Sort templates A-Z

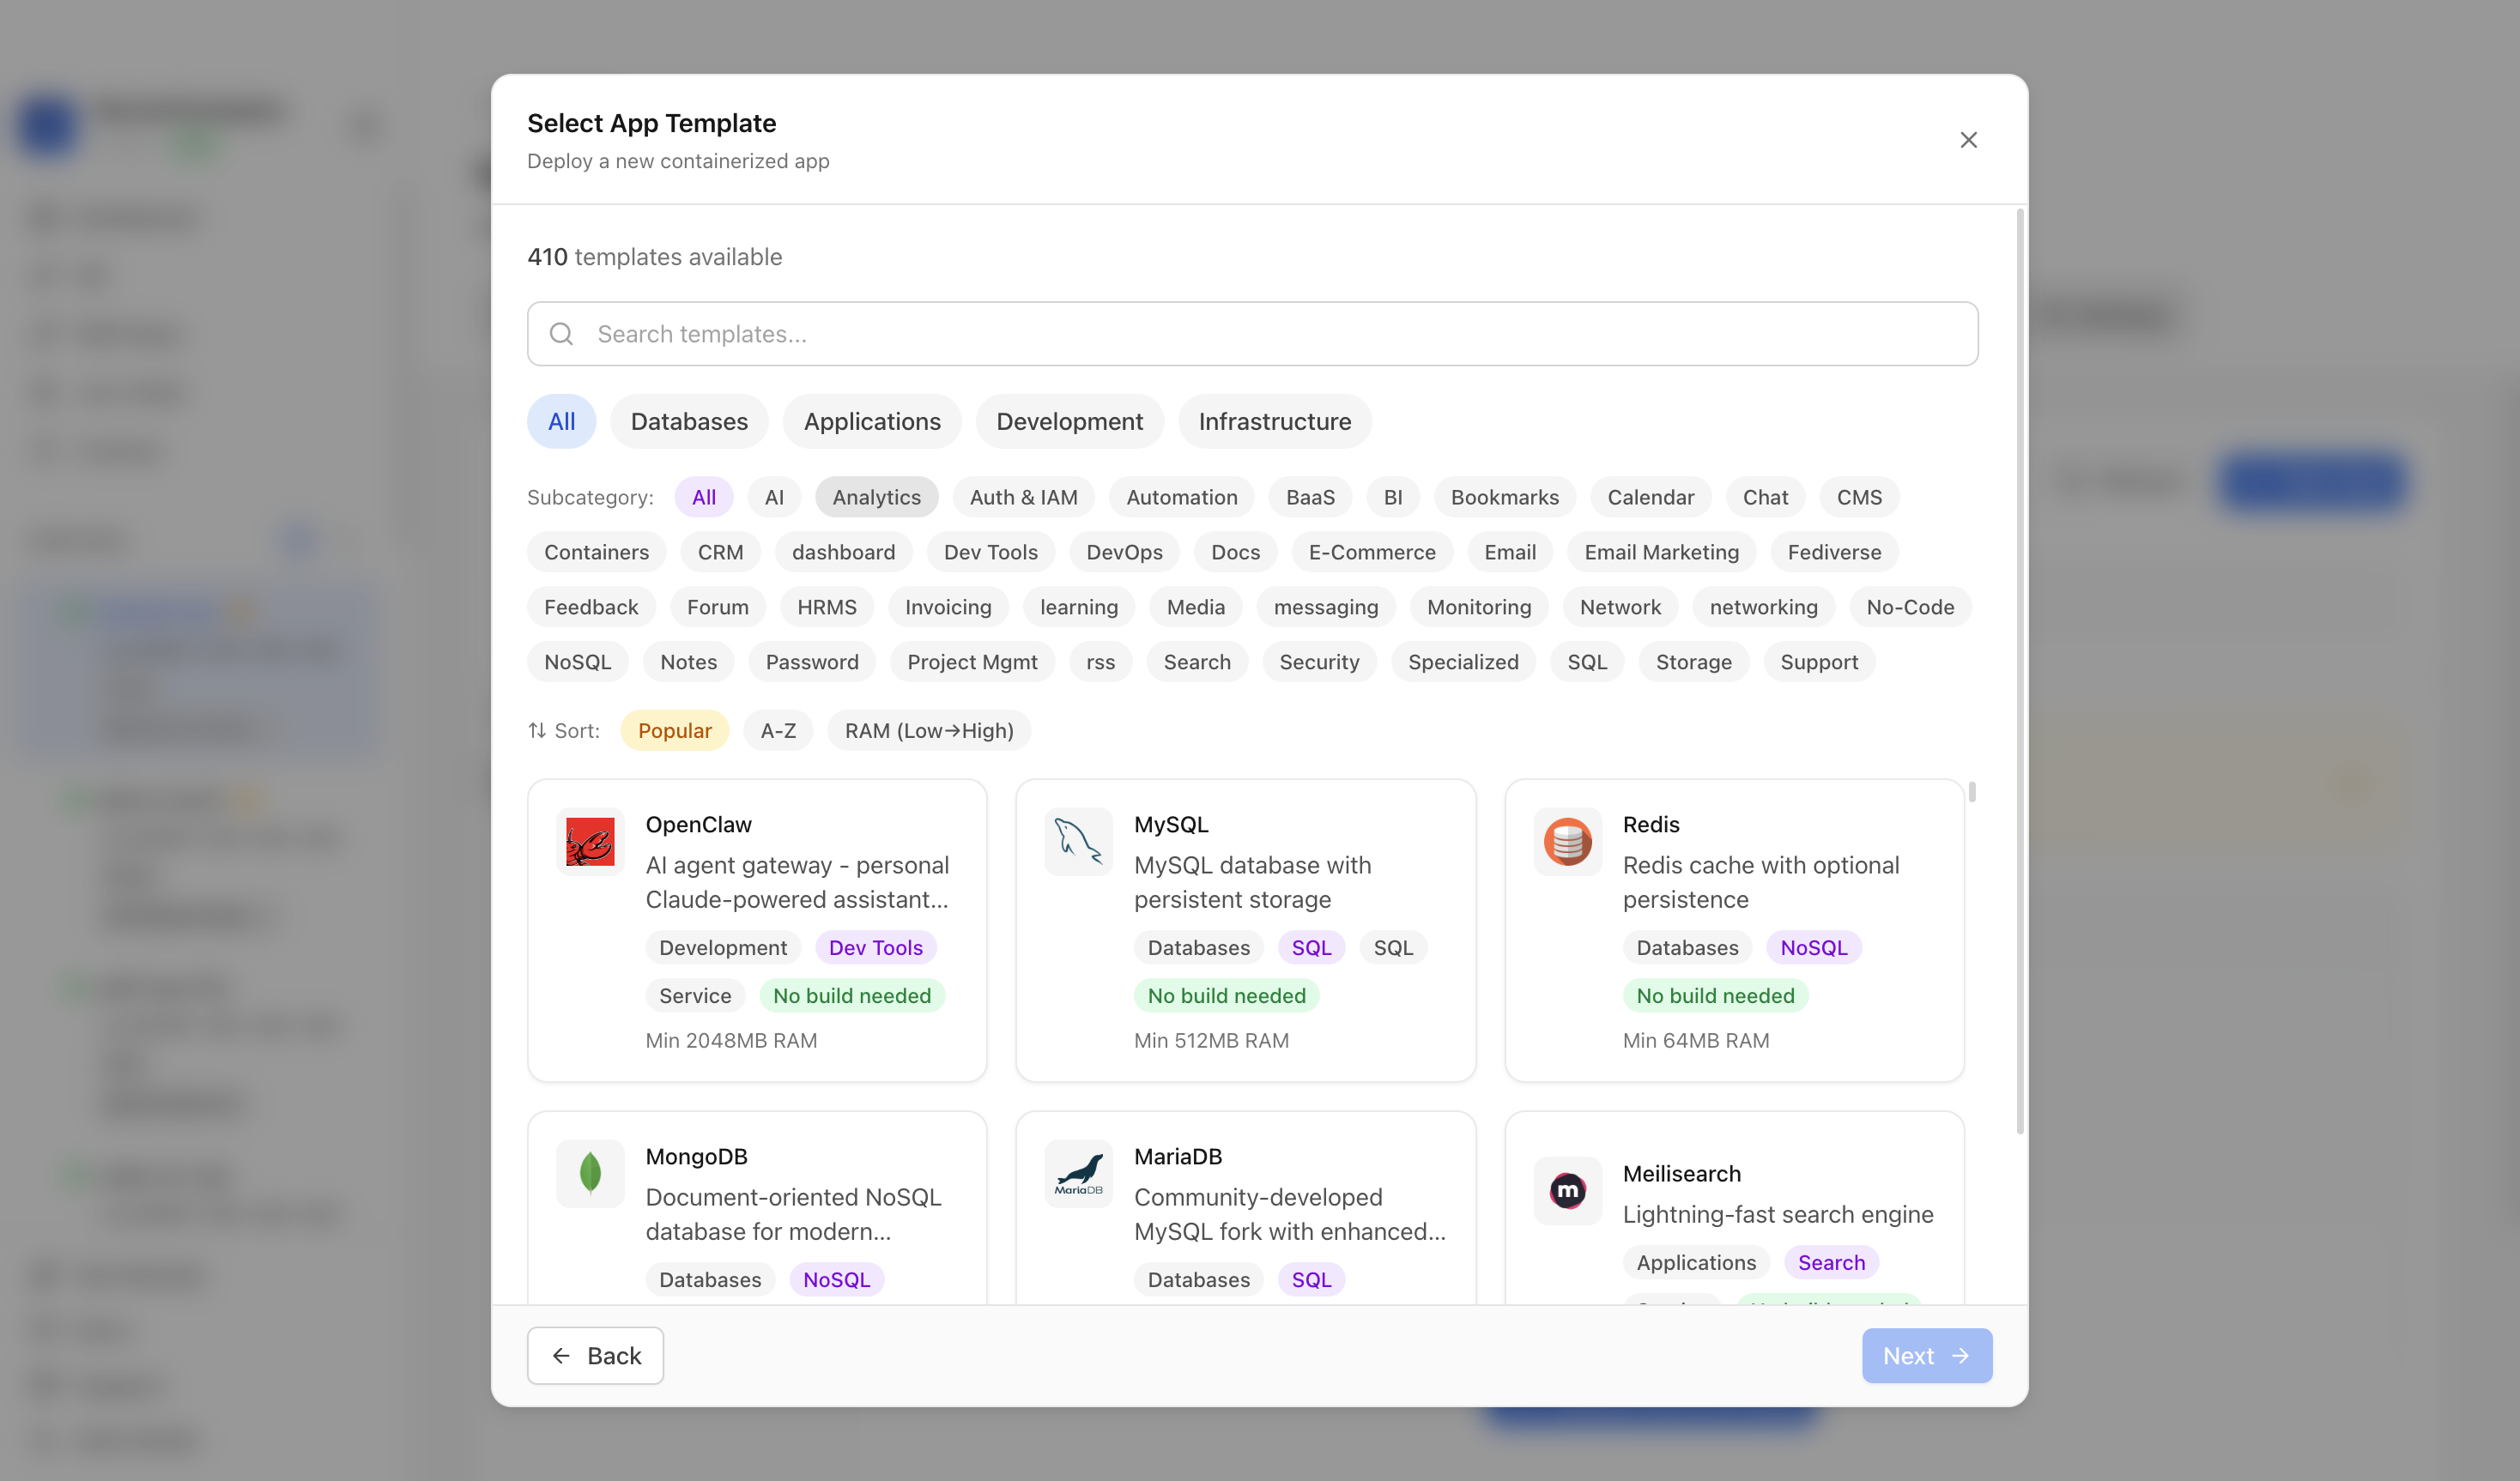(778, 731)
